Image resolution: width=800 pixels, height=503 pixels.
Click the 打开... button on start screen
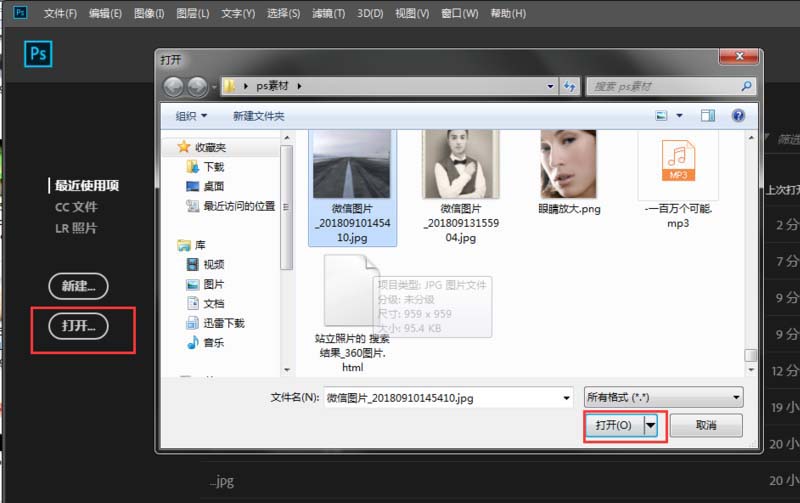(x=79, y=326)
